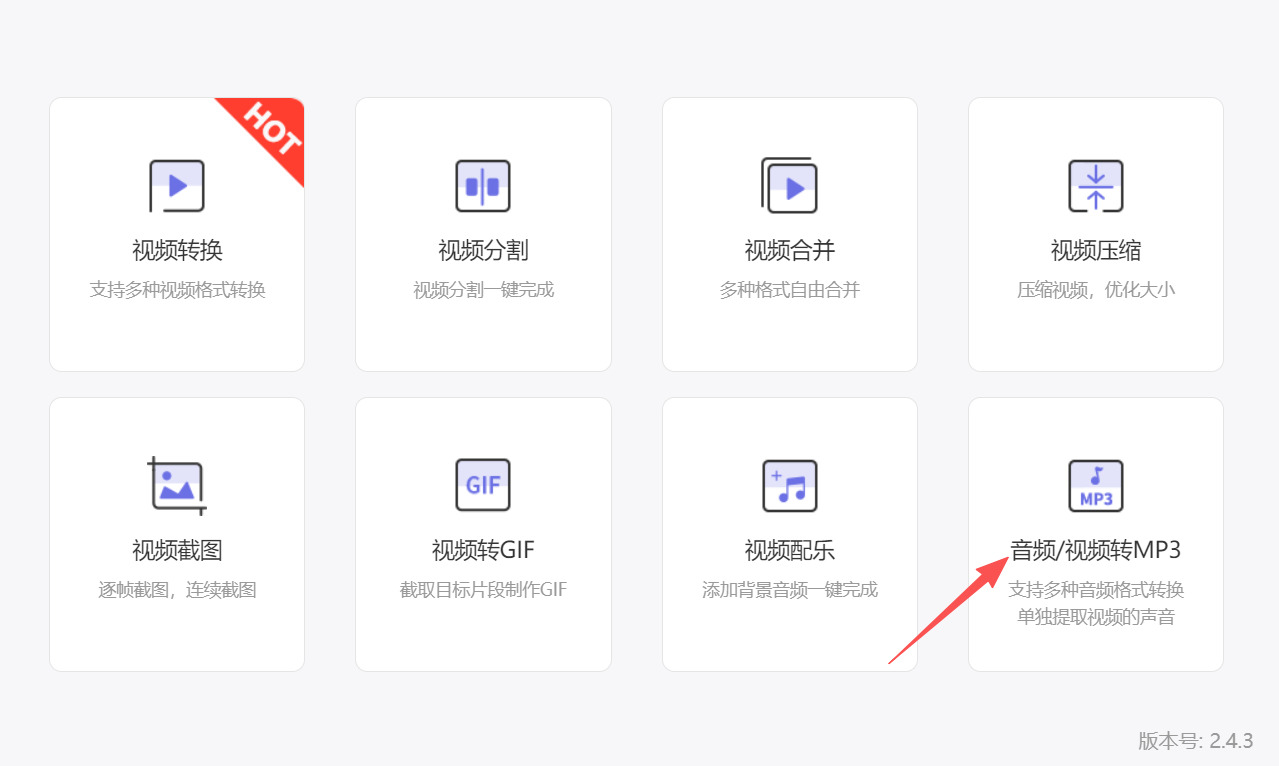This screenshot has width=1279, height=766.
Task: Click the version number 版本号: 2.4.3
Action: (x=1195, y=741)
